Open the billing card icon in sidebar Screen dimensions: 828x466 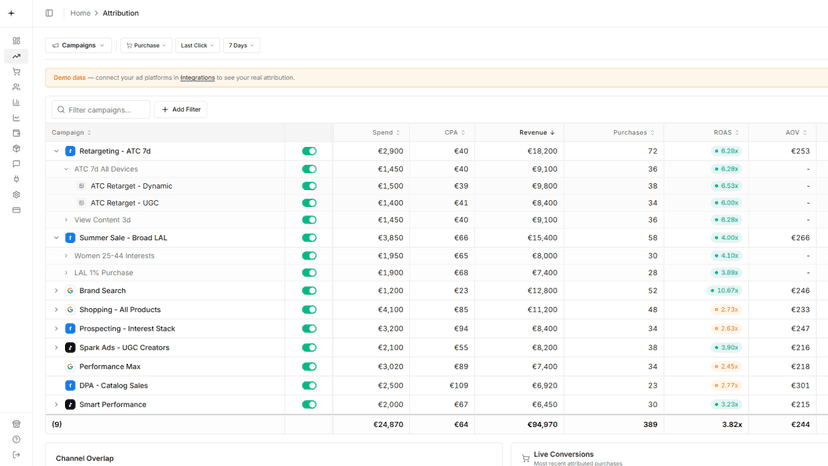tap(16, 210)
